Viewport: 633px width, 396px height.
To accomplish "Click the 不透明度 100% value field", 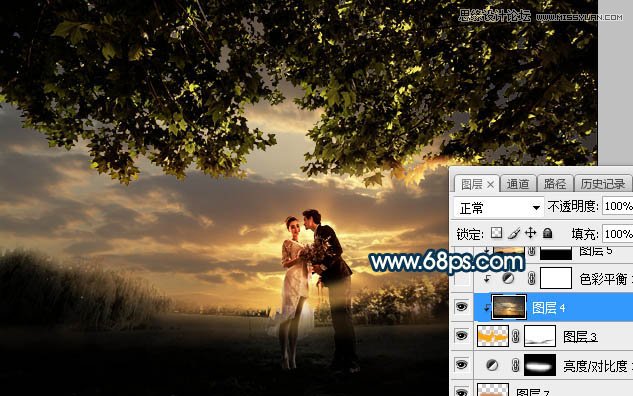I will pyautogui.click(x=618, y=206).
